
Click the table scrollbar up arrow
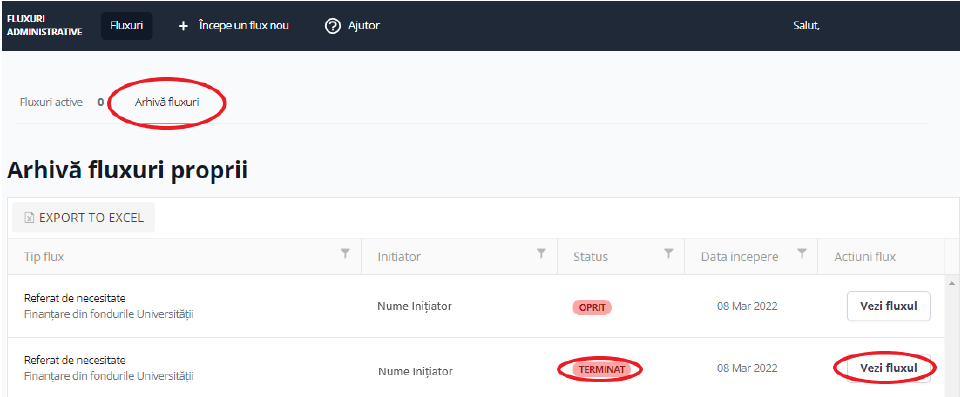pos(952,283)
